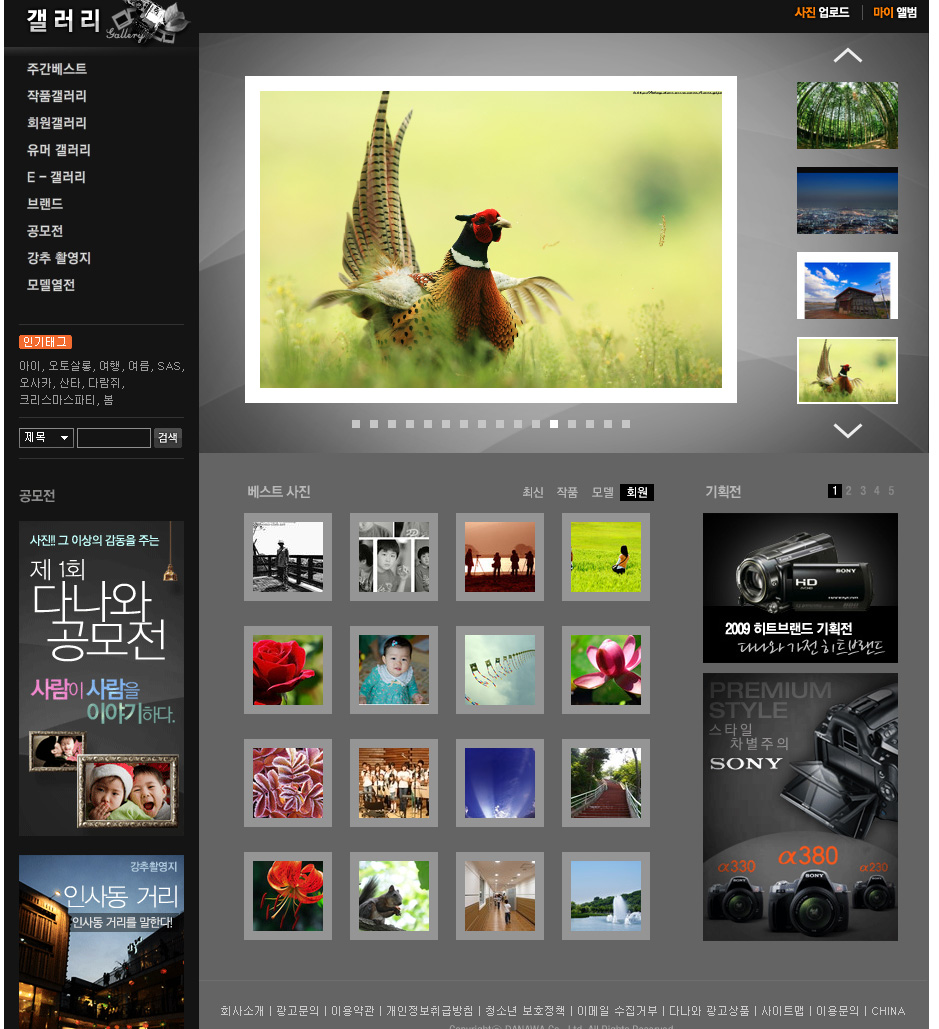Image resolution: width=939 pixels, height=1029 pixels.
Task: Click the 크리스마스파티 popular tag
Action: (58, 400)
